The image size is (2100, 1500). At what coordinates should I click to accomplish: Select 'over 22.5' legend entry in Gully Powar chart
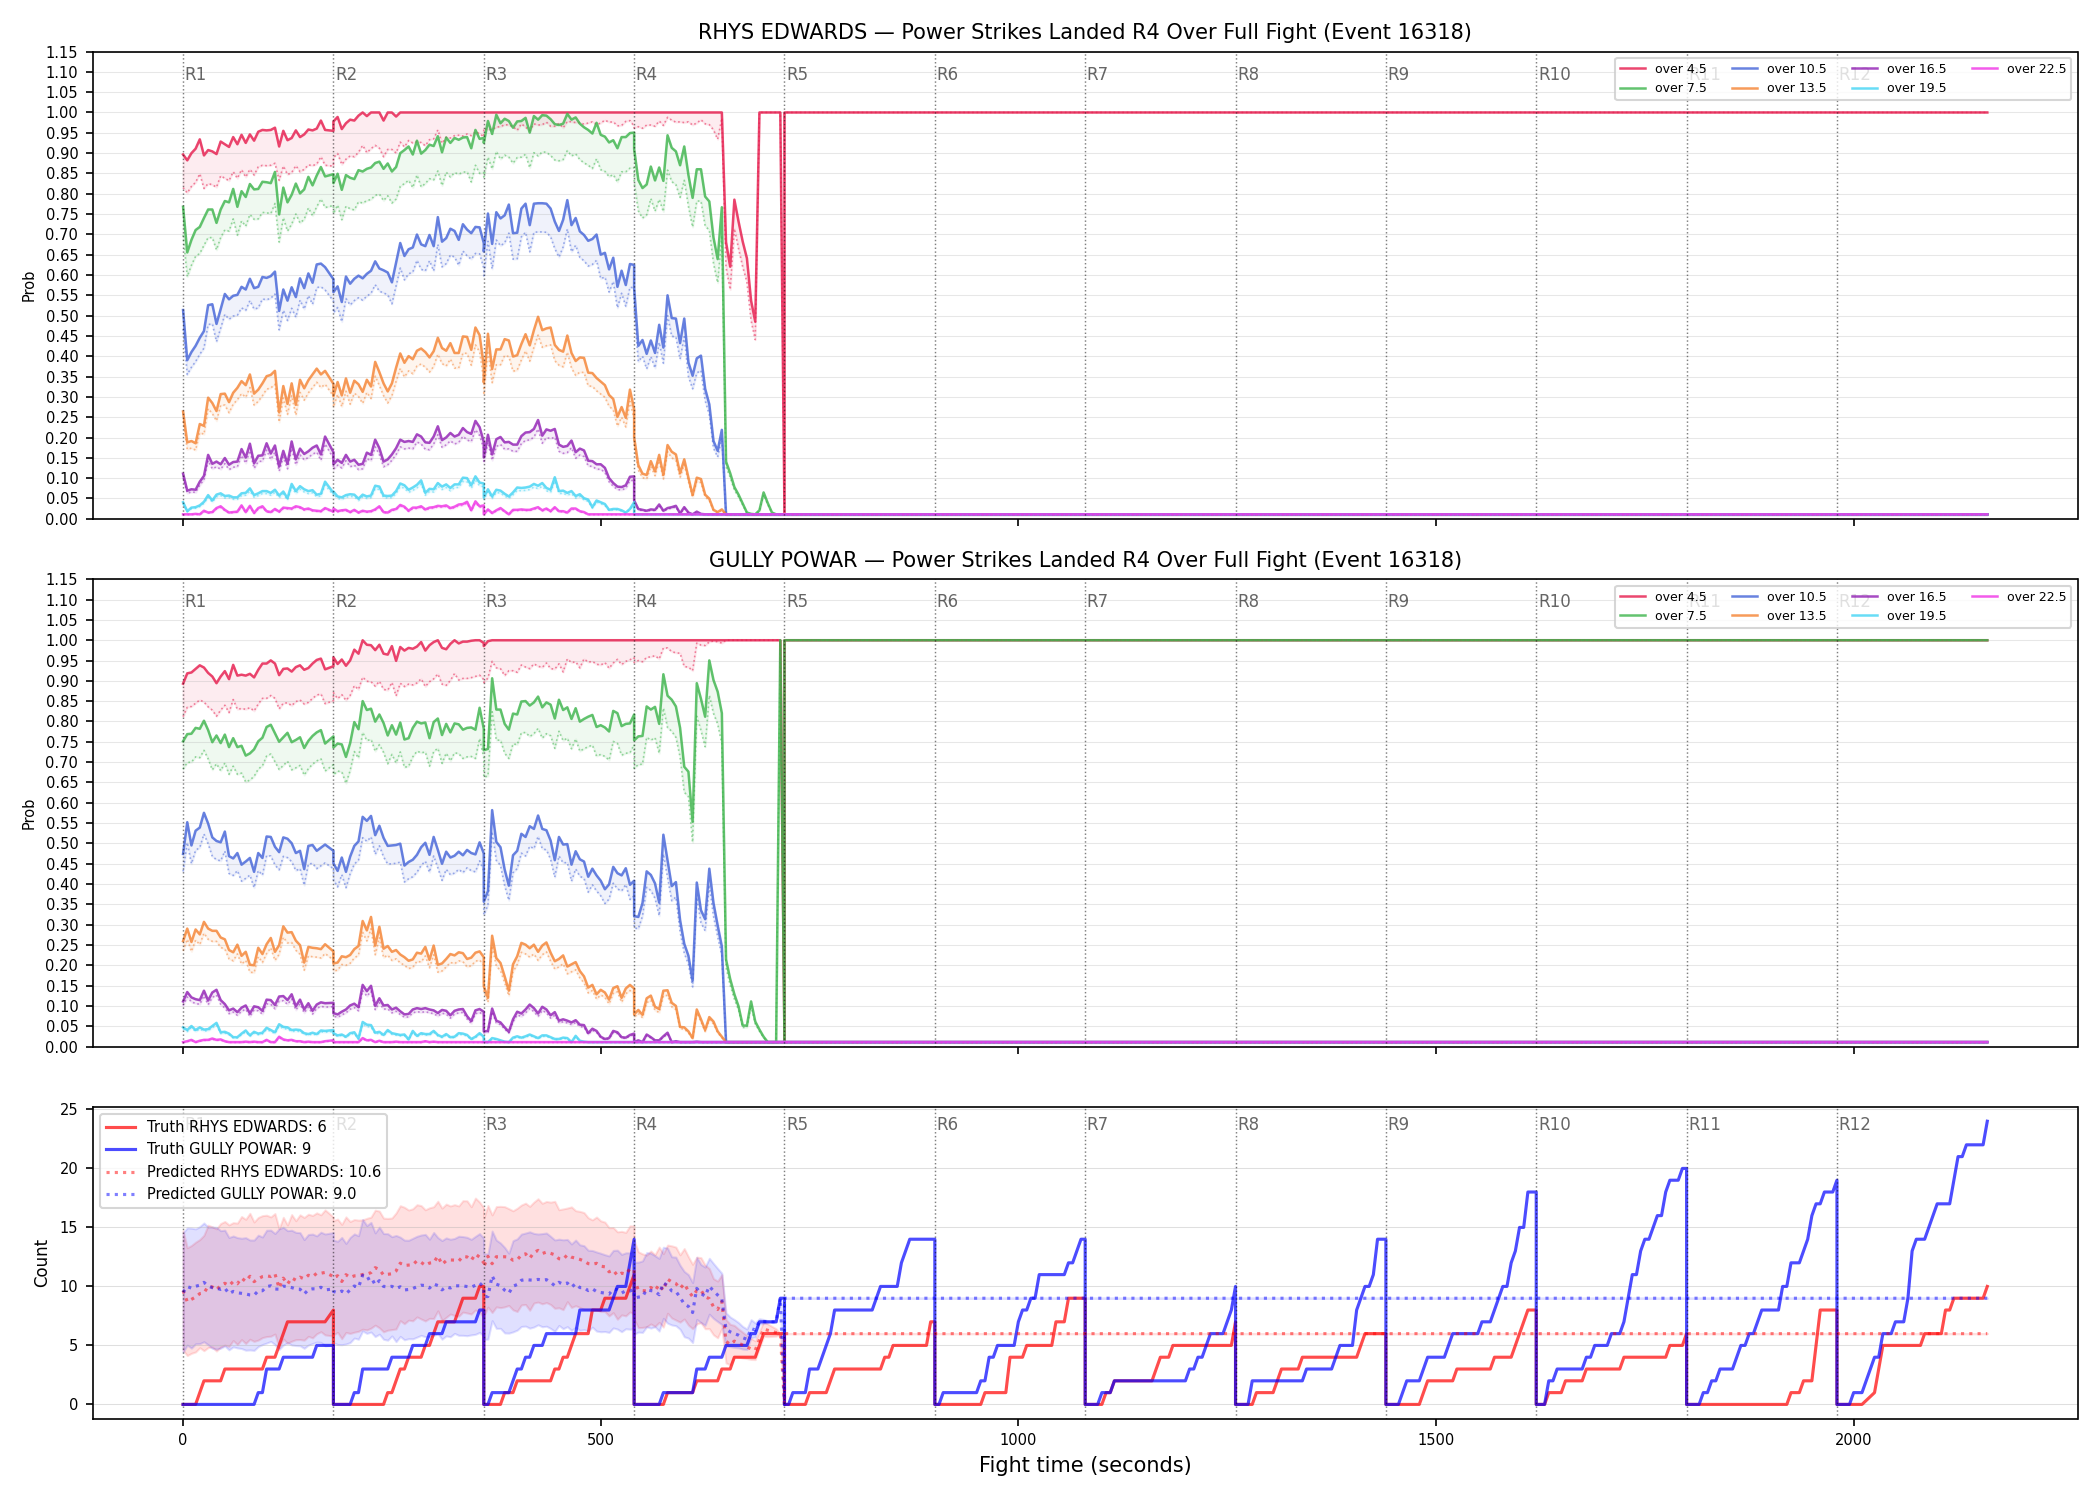[2019, 597]
